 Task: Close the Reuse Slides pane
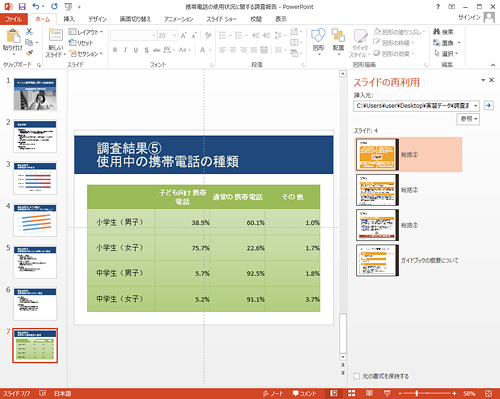click(x=491, y=80)
